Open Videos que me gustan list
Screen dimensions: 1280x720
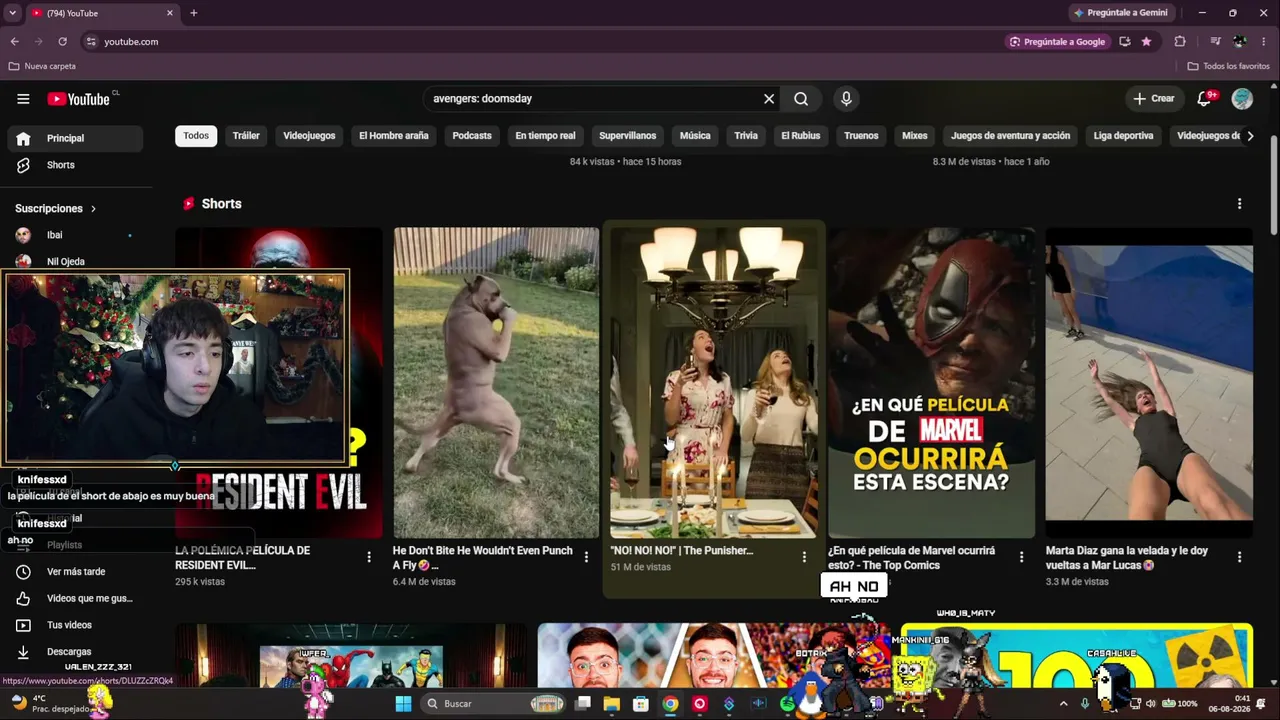pos(76,598)
